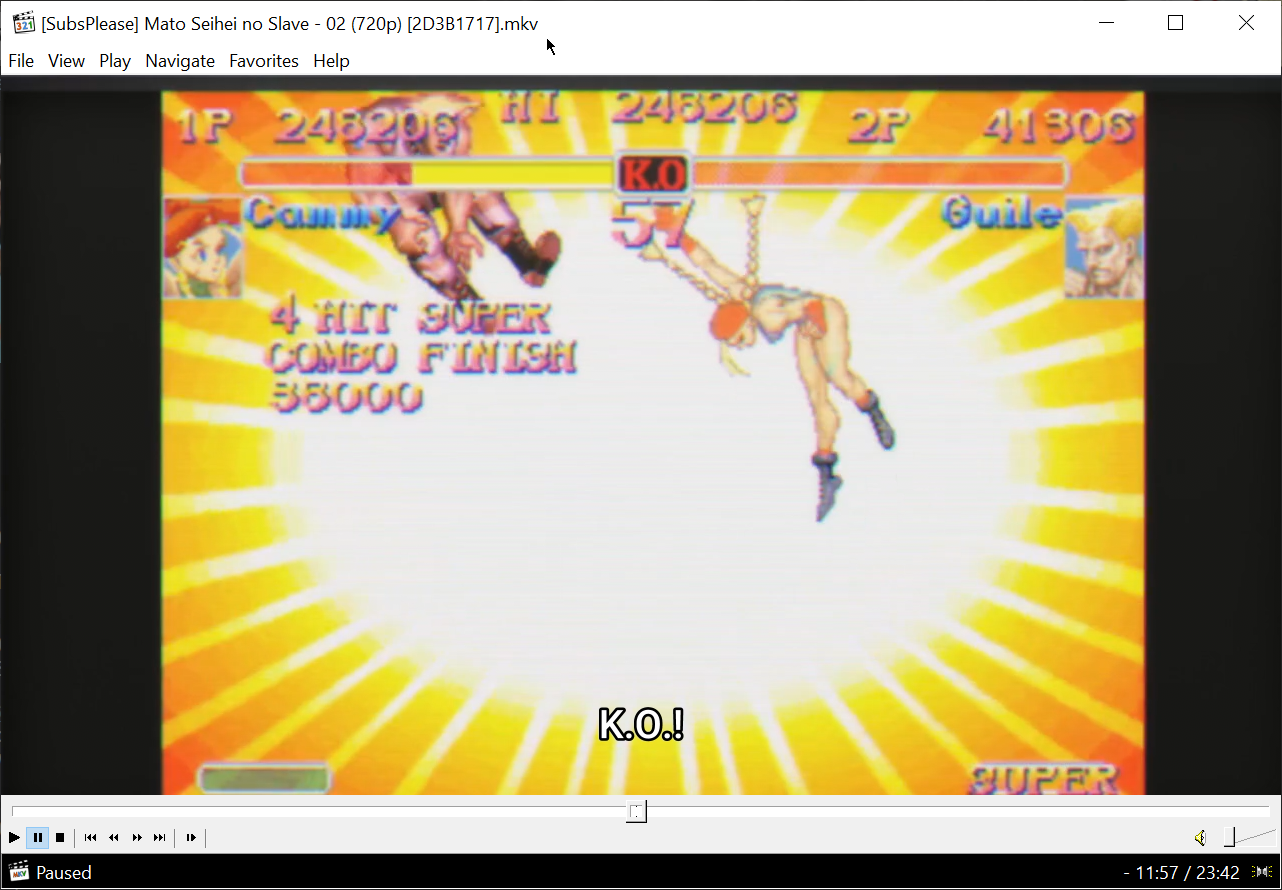Click the video display area
1282x890 pixels.
tap(641, 435)
